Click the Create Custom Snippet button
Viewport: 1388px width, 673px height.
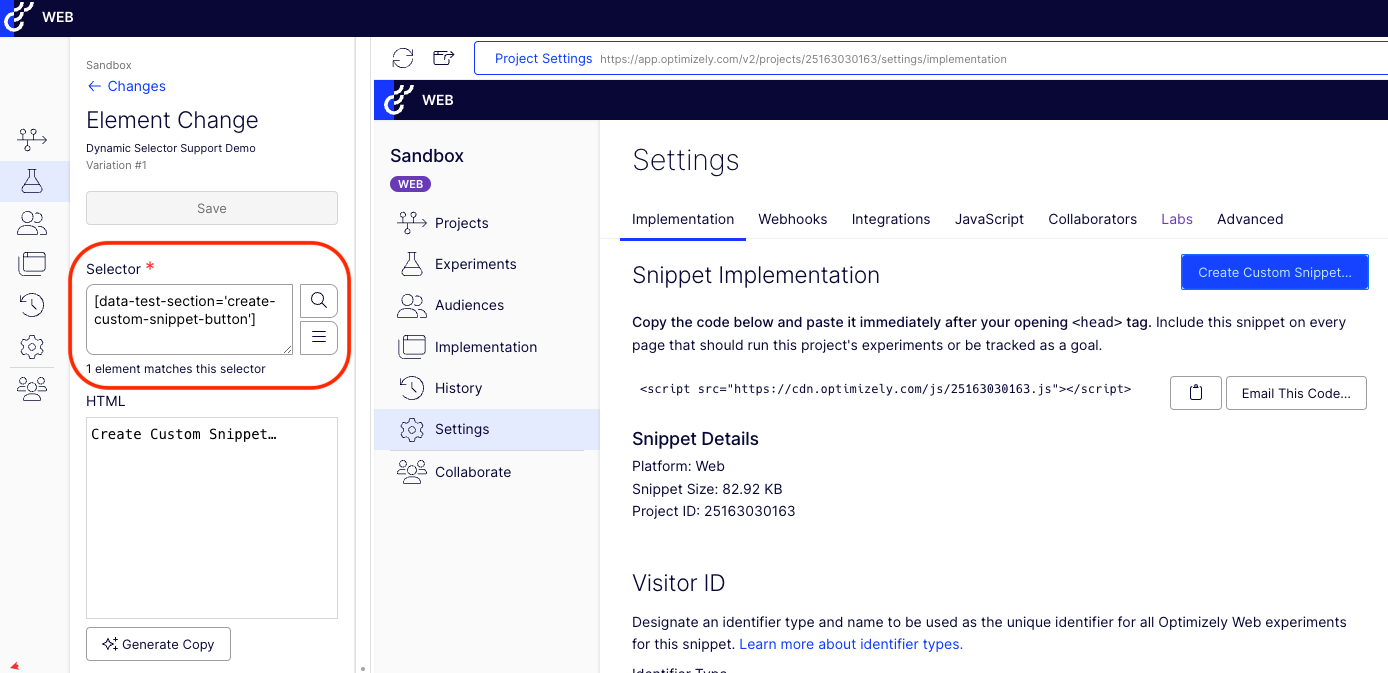pos(1274,272)
